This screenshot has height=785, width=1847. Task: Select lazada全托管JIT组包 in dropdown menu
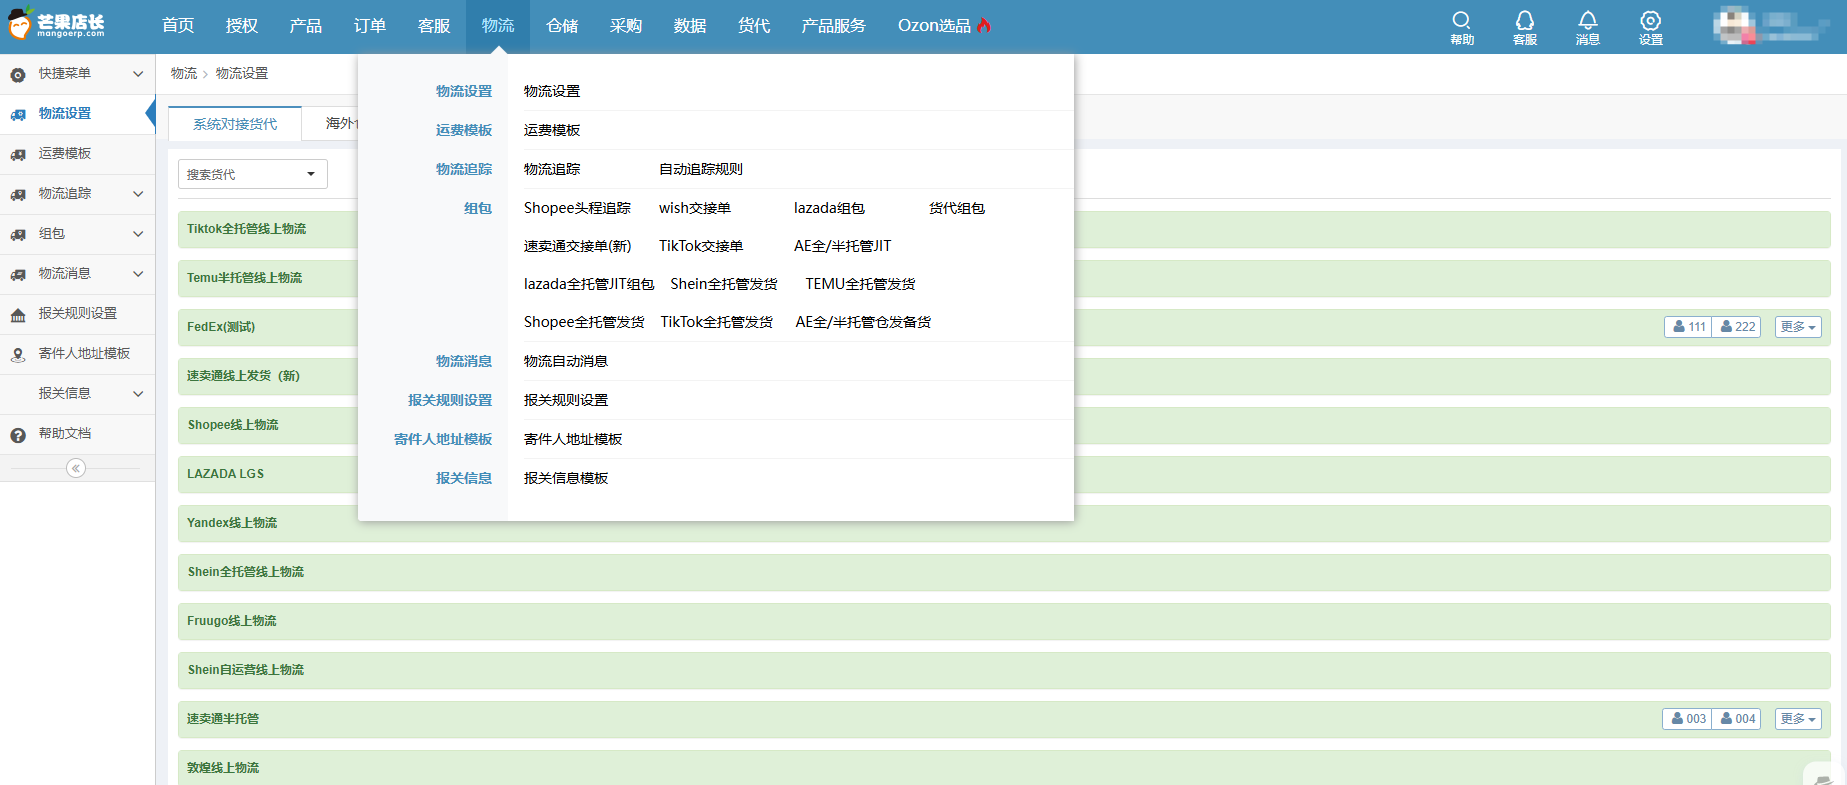tap(589, 284)
